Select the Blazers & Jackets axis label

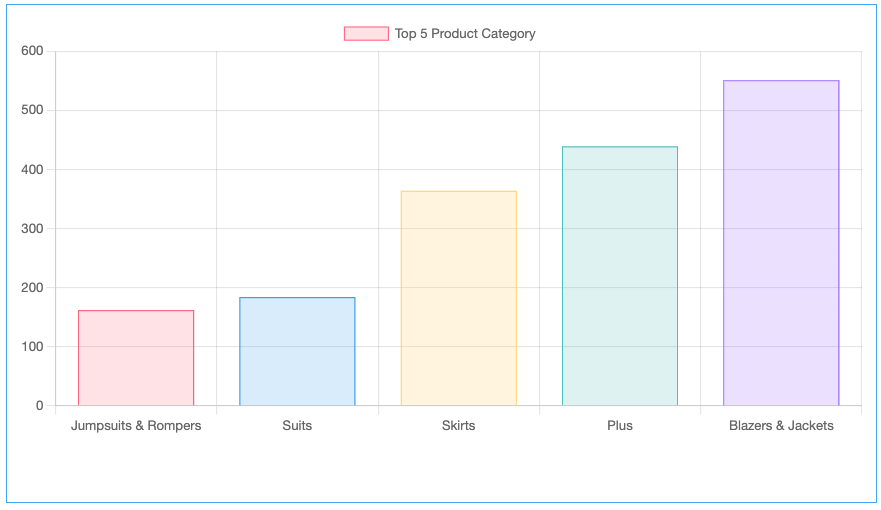(x=781, y=426)
